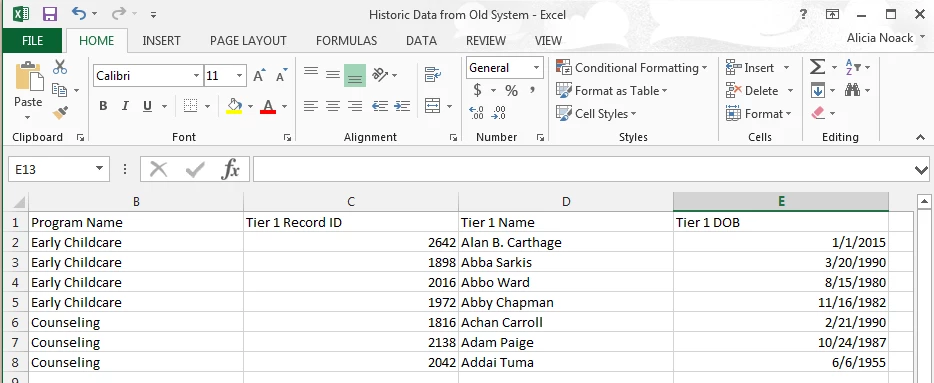
Task: Open Conditional Formatting menu
Action: pyautogui.click(x=631, y=68)
